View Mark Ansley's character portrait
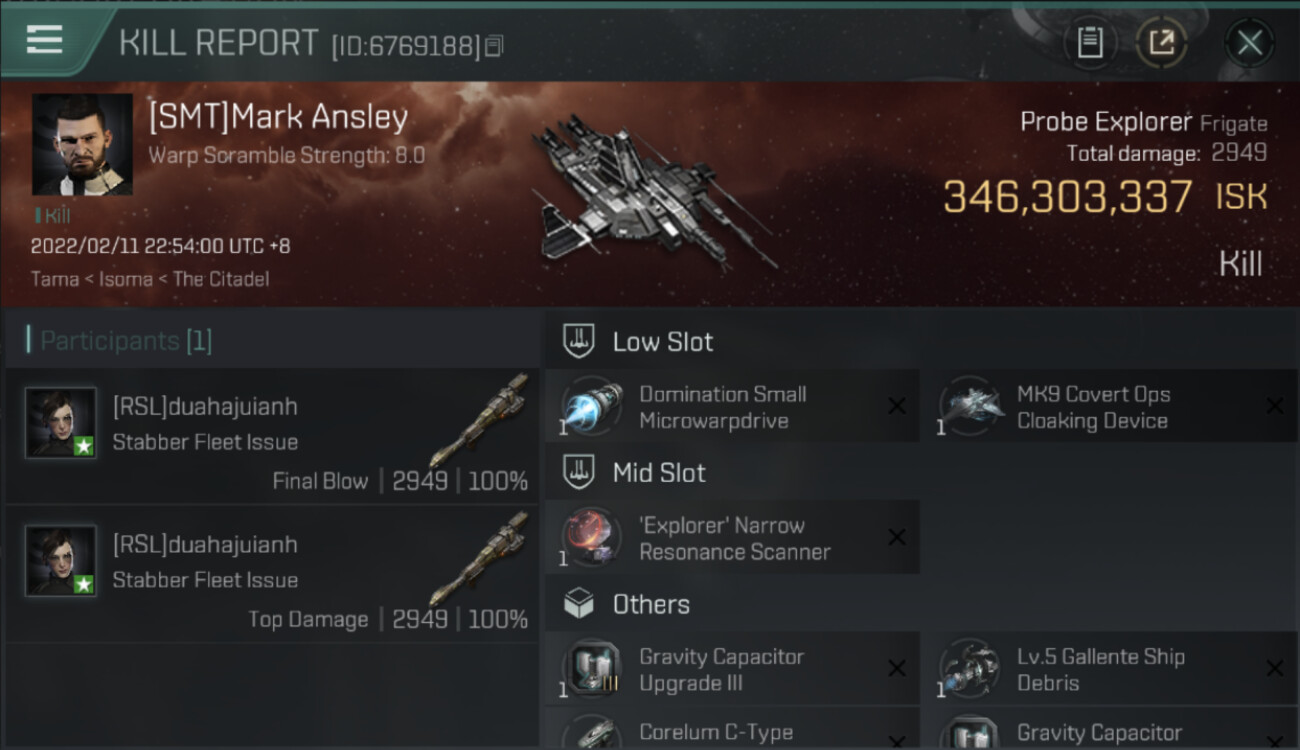1300x750 pixels. 82,144
